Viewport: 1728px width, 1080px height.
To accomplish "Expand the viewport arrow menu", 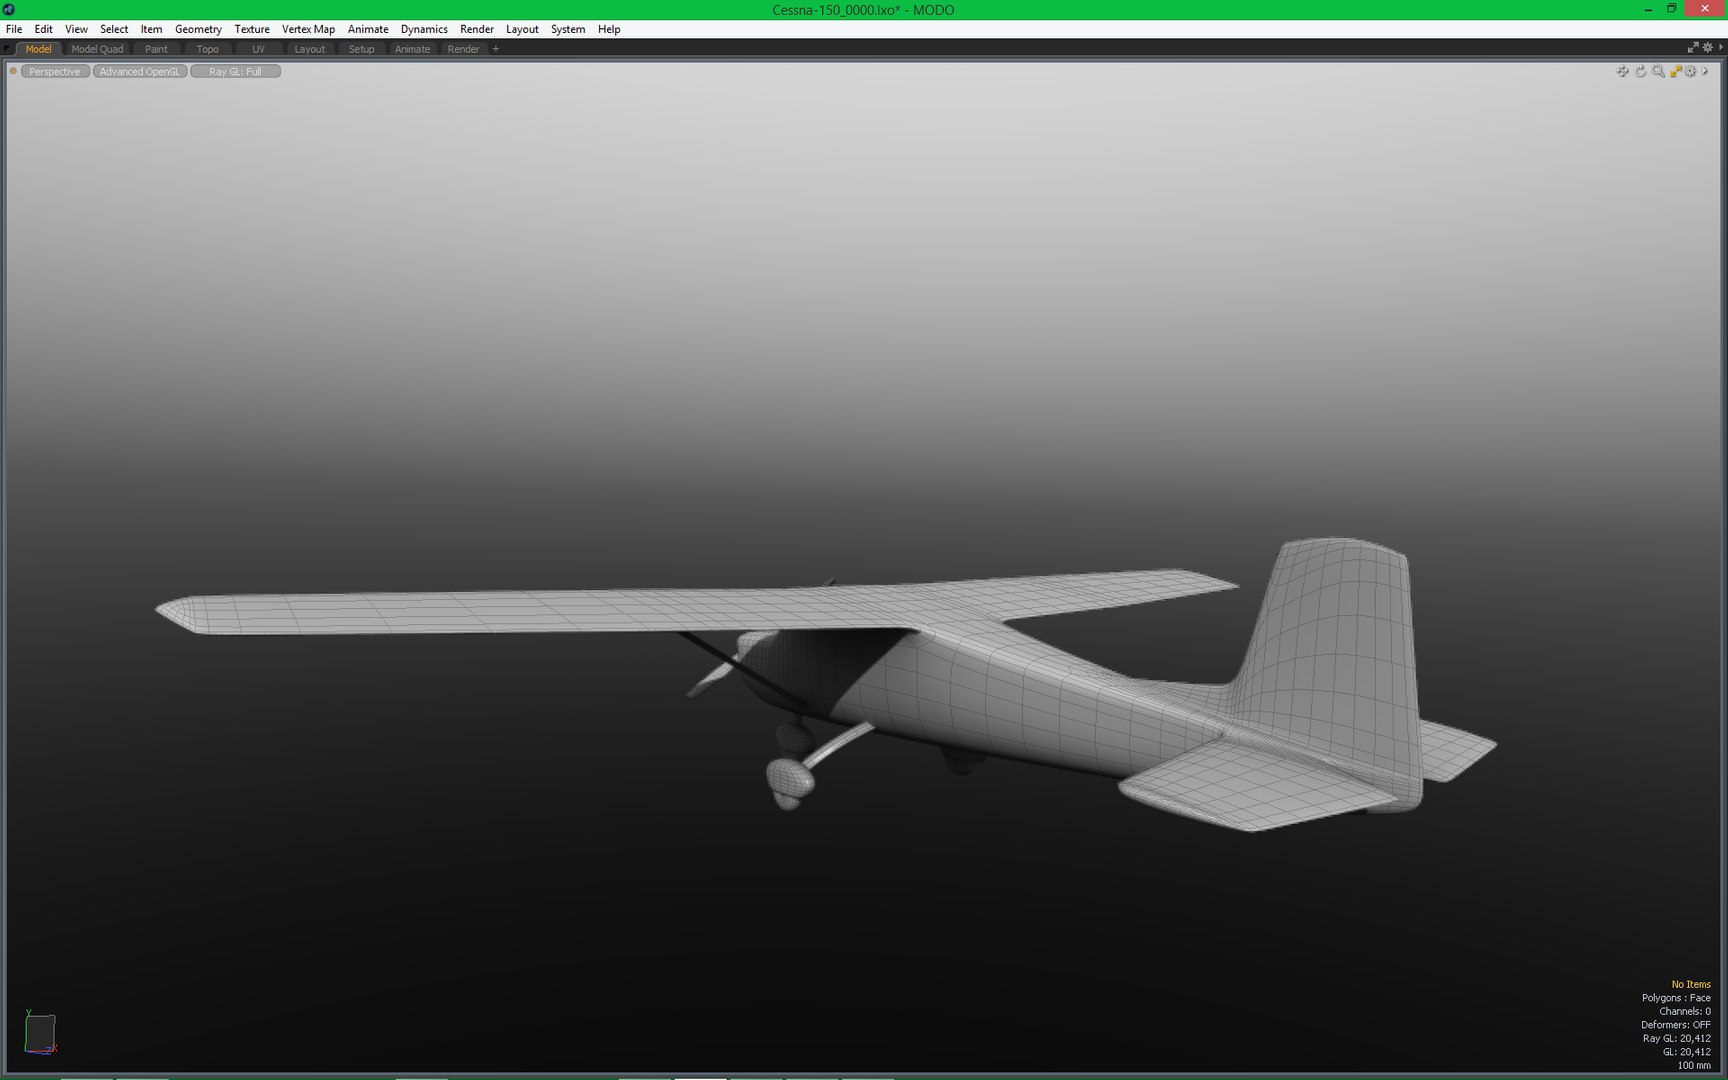I will click(x=1705, y=71).
